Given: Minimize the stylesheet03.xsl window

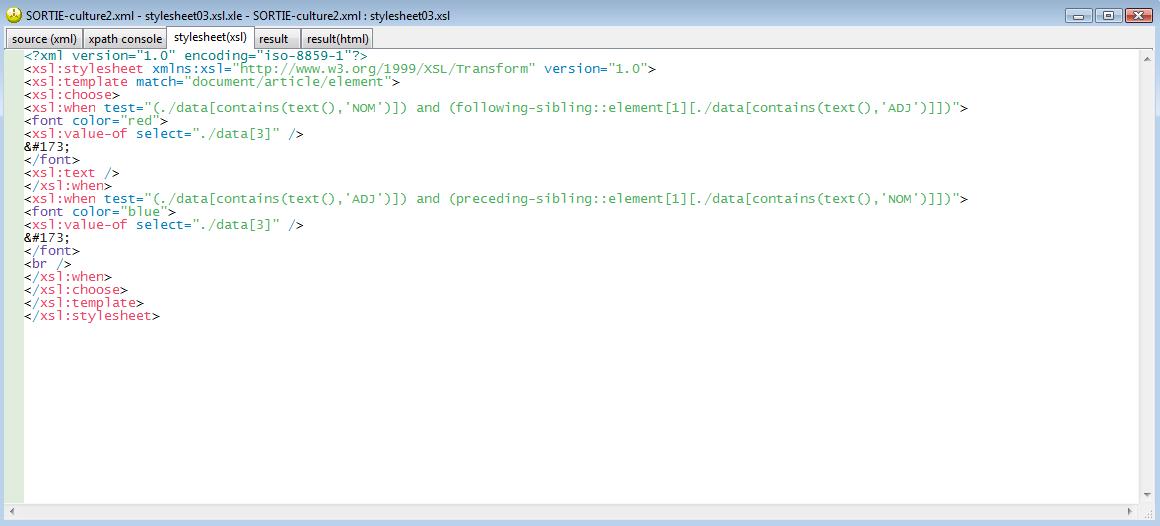Looking at the screenshot, I should (1079, 16).
